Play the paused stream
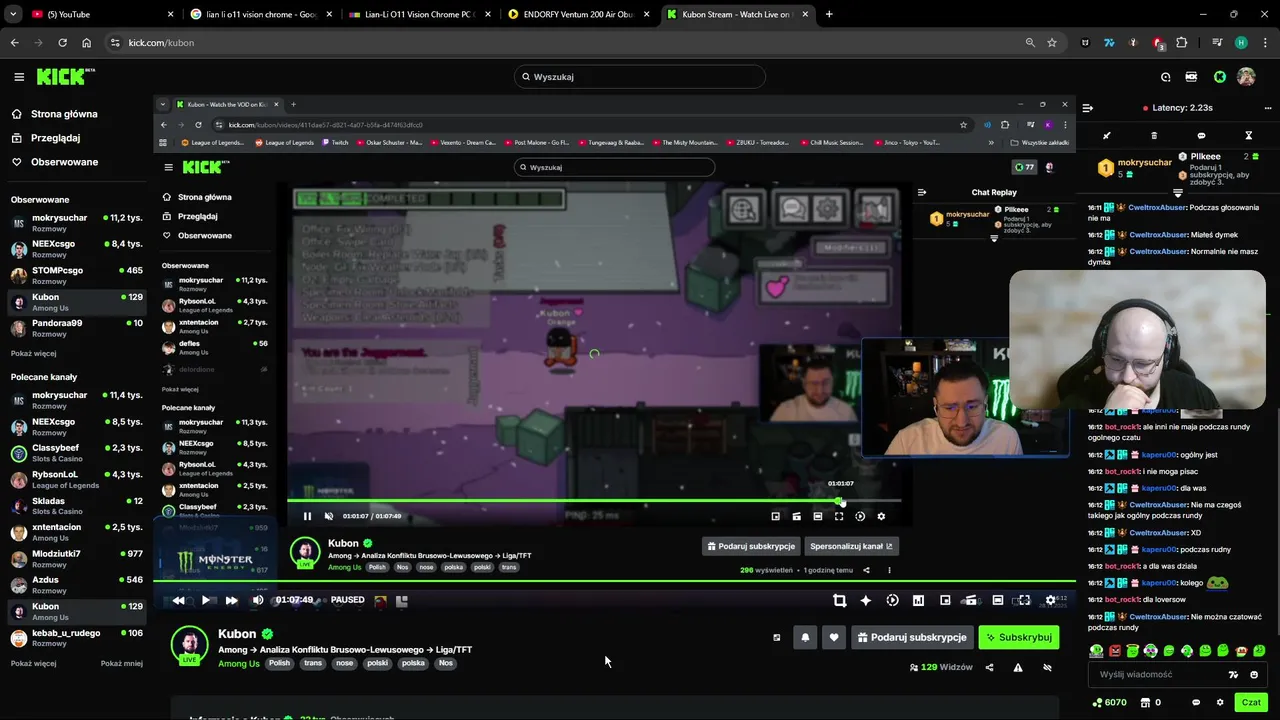Viewport: 1280px width, 720px height. coord(205,600)
